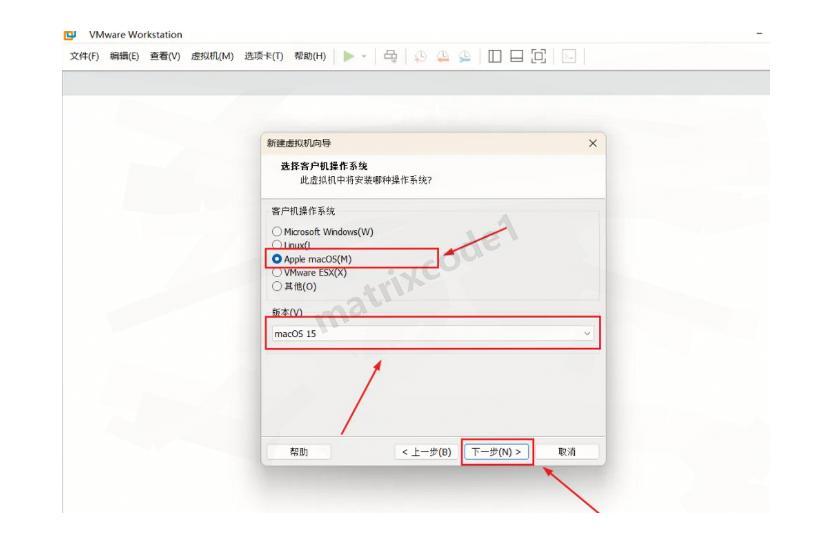Click the VMware Workstation logo icon

(x=70, y=35)
